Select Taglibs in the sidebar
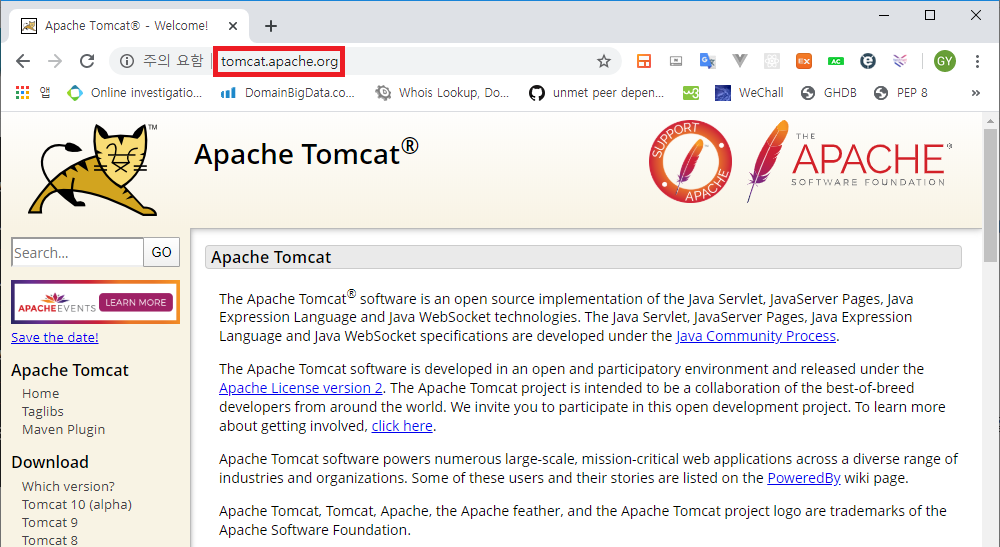The width and height of the screenshot is (1000, 547). (43, 411)
